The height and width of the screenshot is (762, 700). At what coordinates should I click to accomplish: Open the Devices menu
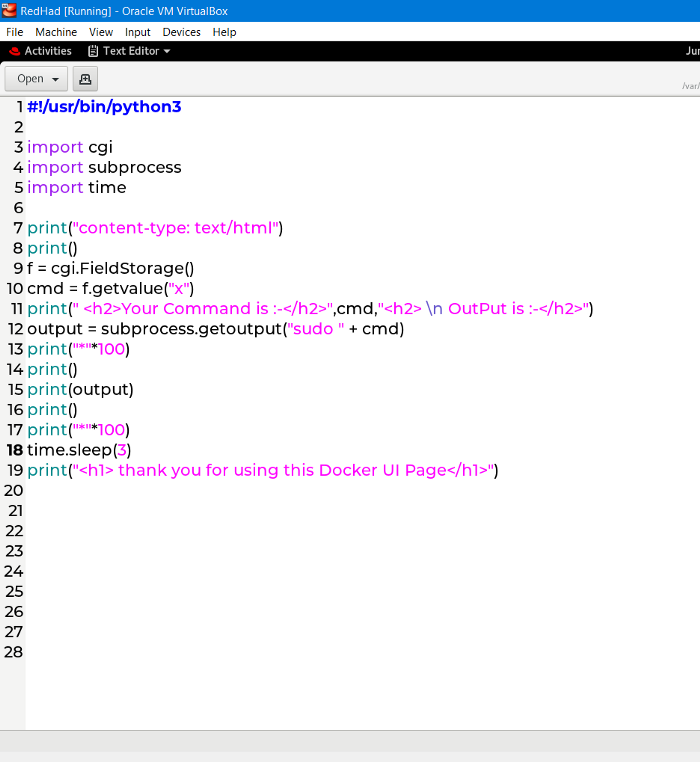(x=181, y=32)
